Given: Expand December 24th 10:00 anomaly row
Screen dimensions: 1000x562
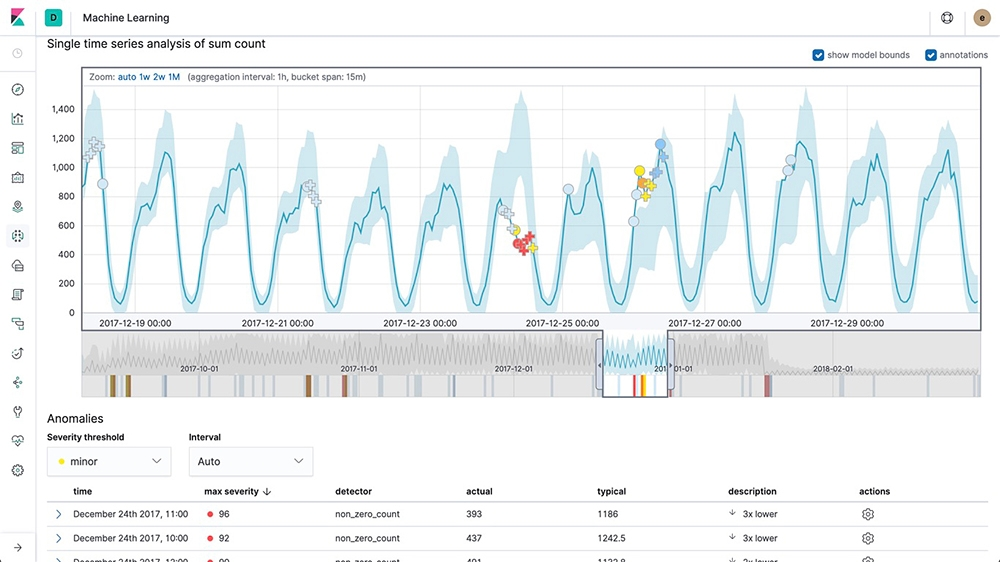Looking at the screenshot, I should (x=59, y=538).
